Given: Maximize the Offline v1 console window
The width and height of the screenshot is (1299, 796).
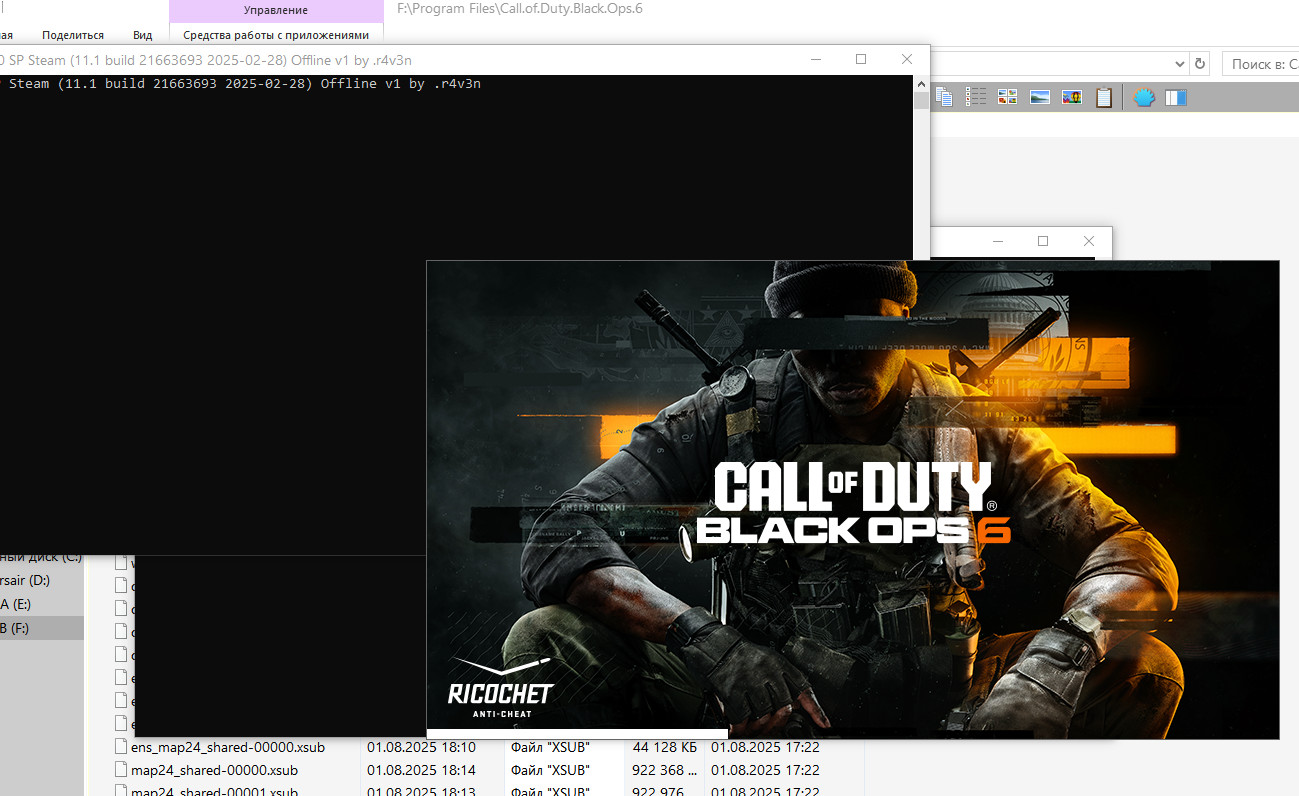Looking at the screenshot, I should 861,59.
